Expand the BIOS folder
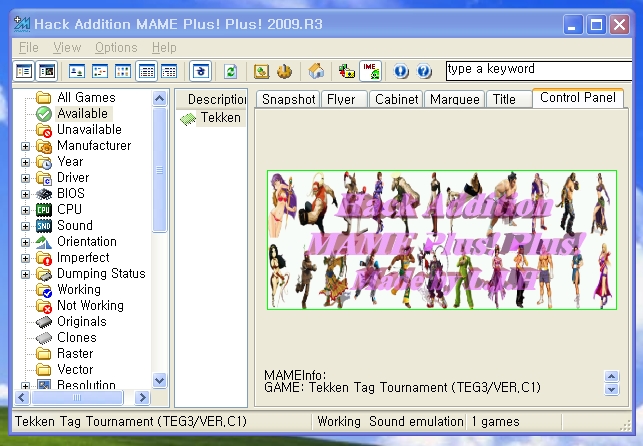Viewport: 643px width, 446px height. 25,194
